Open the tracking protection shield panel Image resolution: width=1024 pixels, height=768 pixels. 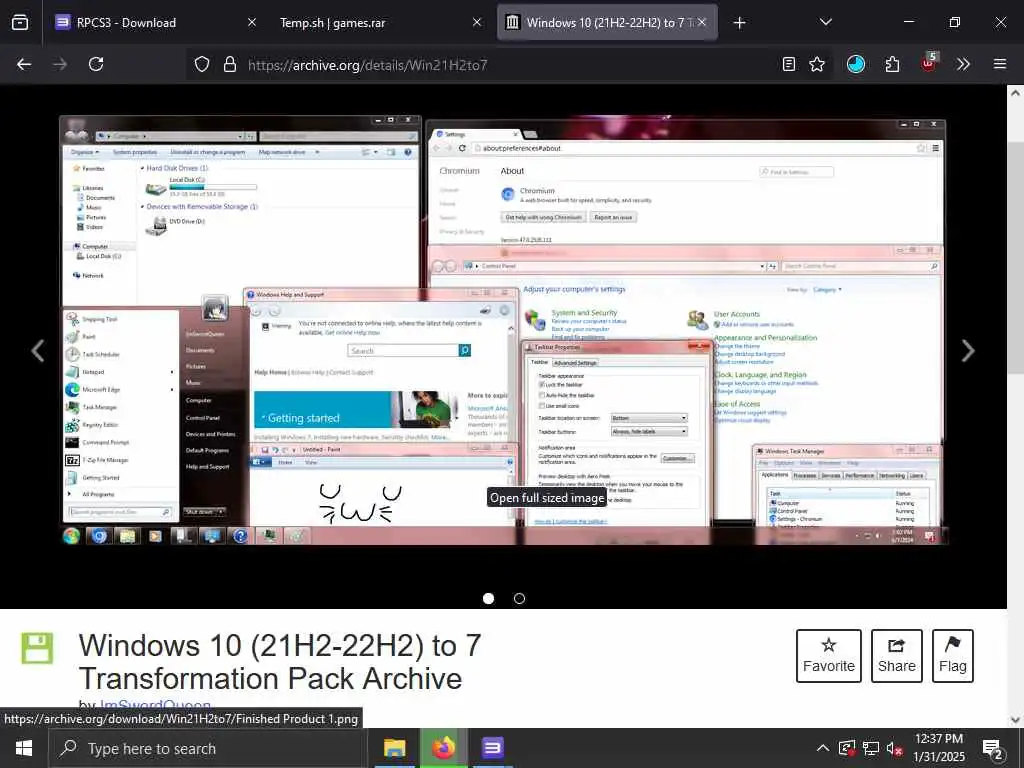[202, 64]
